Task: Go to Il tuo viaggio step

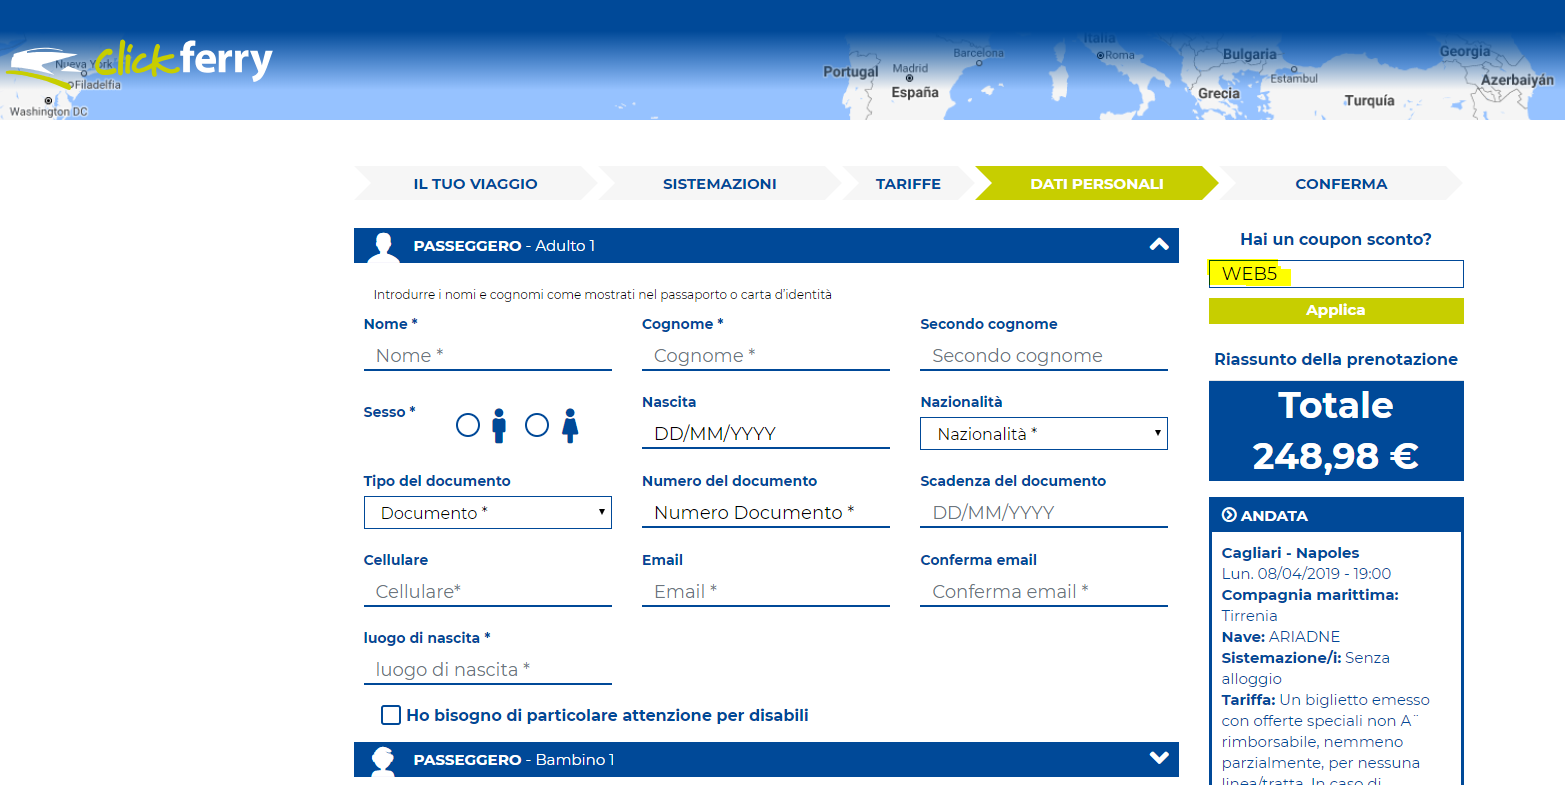Action: pyautogui.click(x=476, y=184)
